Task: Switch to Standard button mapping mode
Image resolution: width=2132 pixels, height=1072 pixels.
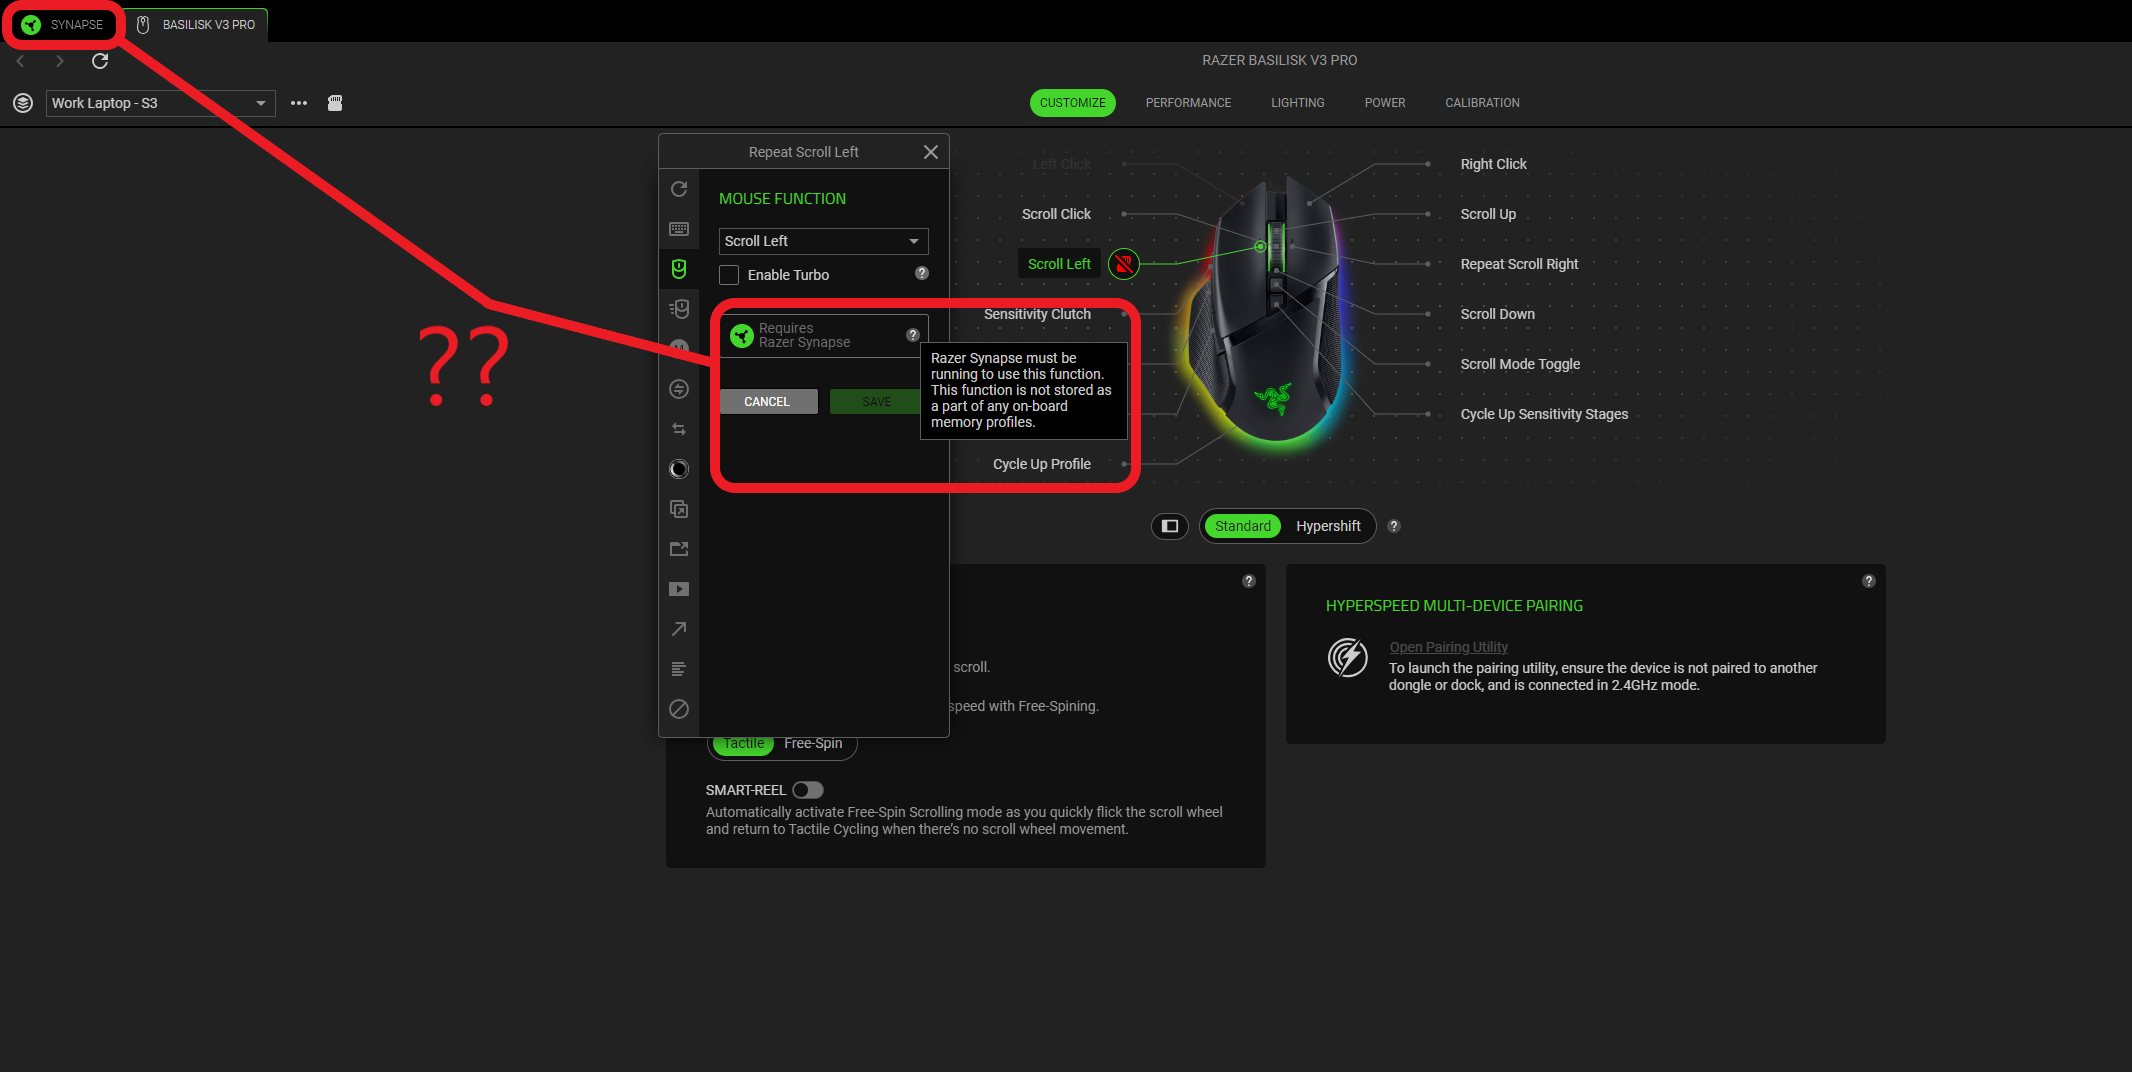Action: point(1243,526)
